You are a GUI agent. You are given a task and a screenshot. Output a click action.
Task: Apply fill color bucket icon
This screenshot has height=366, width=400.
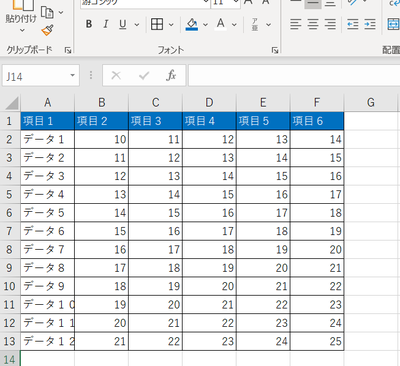point(192,24)
